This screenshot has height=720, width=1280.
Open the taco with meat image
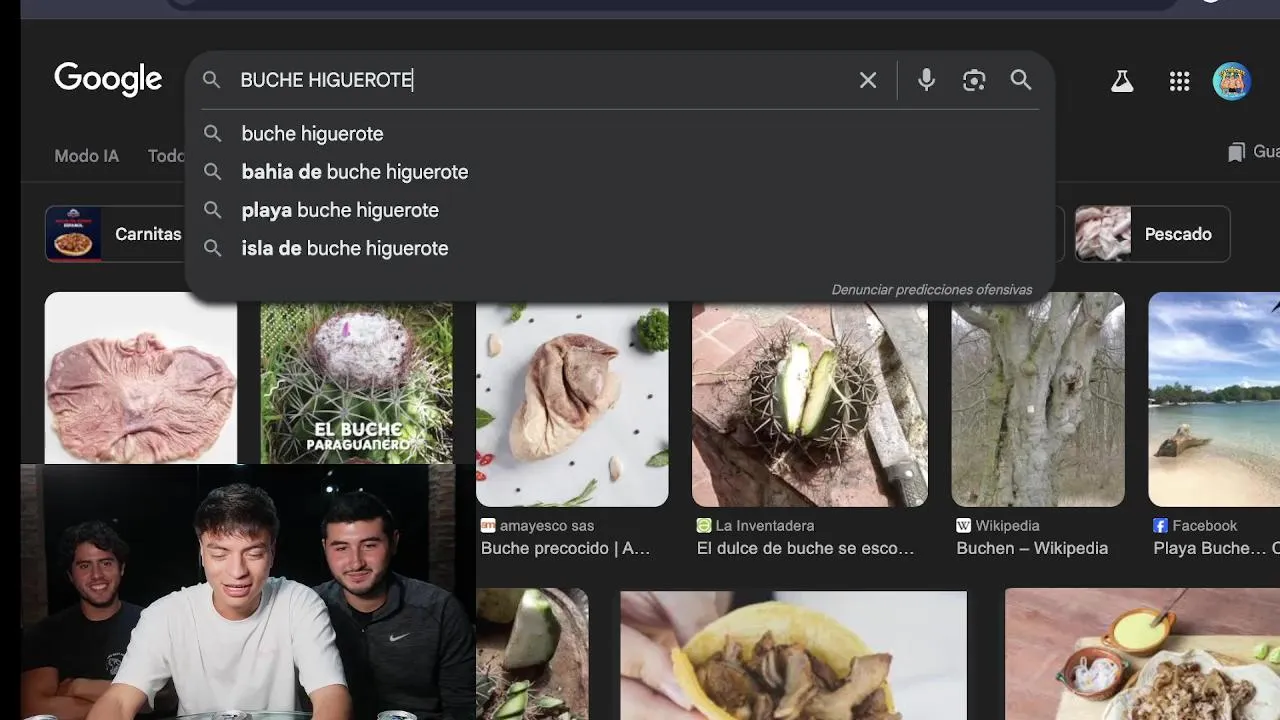793,655
